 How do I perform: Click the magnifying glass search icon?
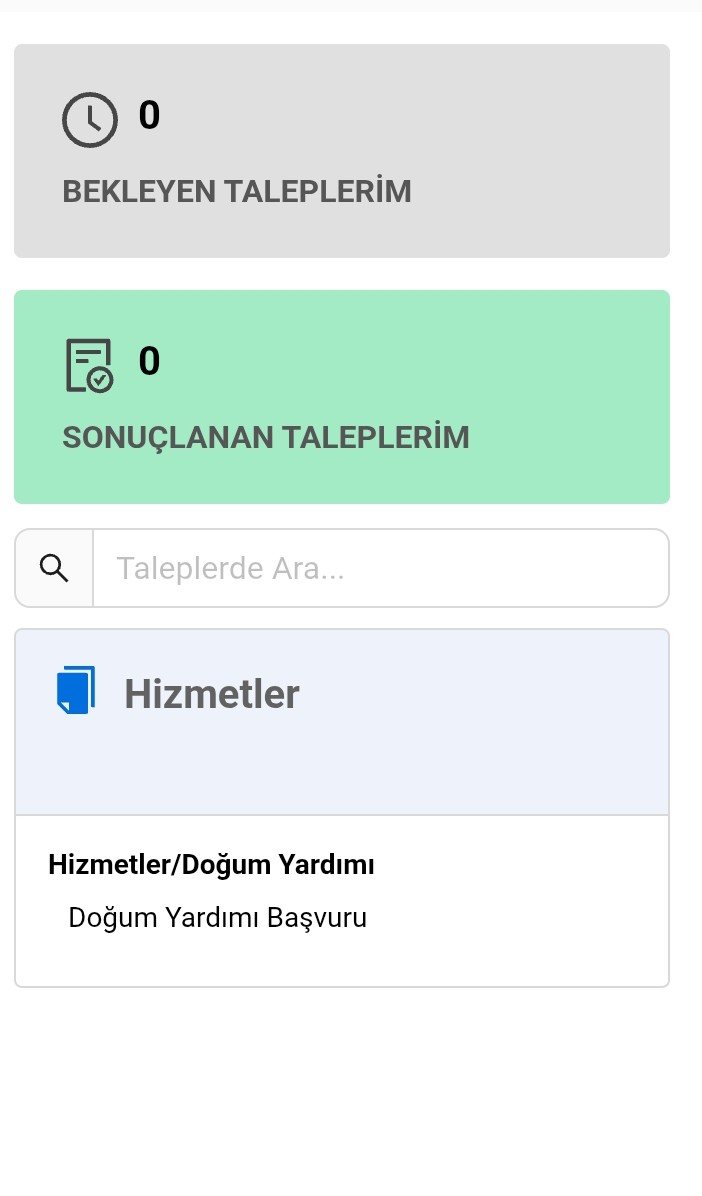[x=54, y=567]
